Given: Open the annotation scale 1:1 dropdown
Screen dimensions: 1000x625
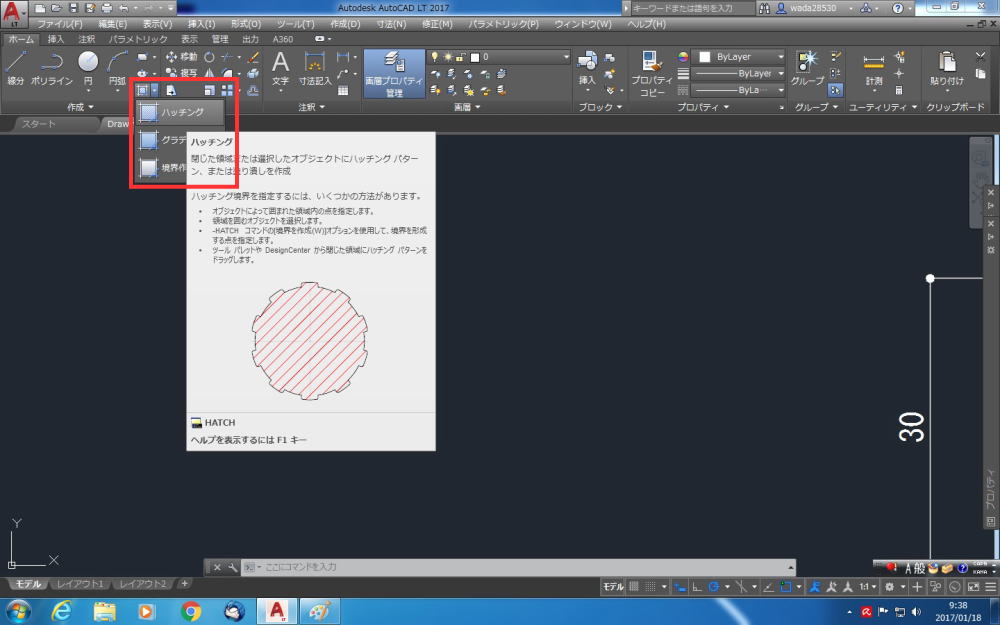Looking at the screenshot, I should tap(868, 587).
